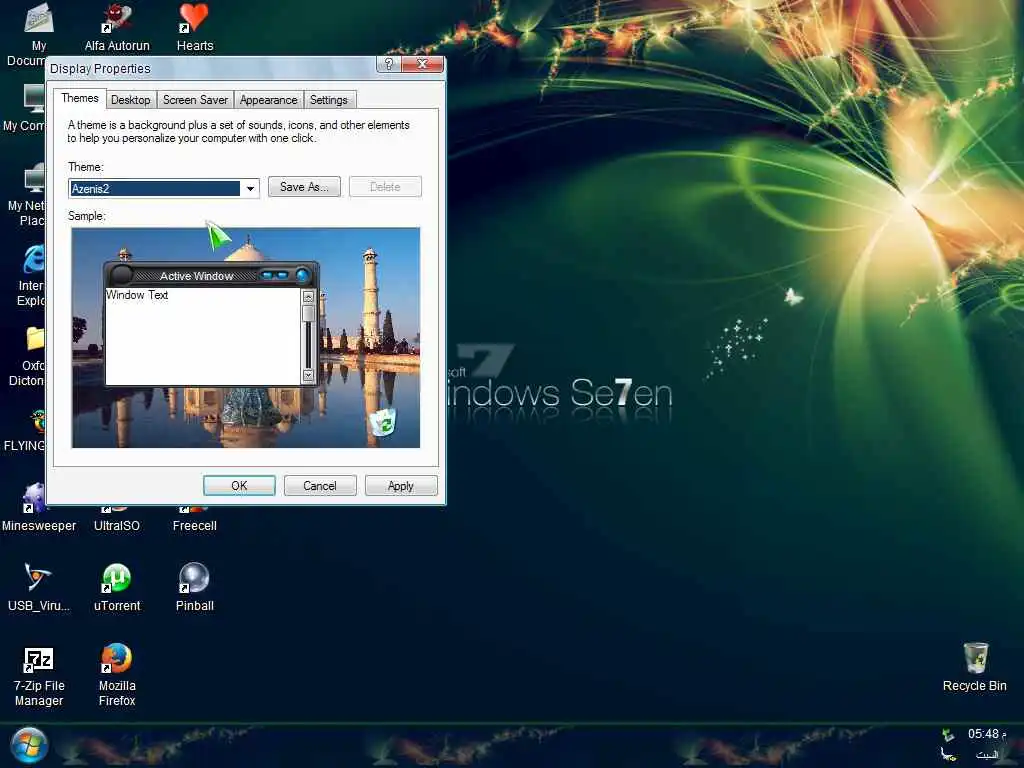Click the recycle bin in theme sample
This screenshot has height=768, width=1024.
click(x=383, y=422)
